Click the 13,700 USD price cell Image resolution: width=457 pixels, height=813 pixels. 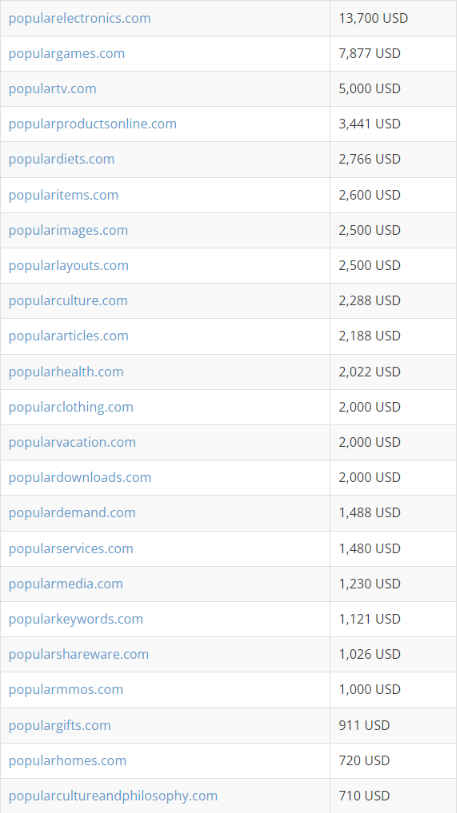393,18
